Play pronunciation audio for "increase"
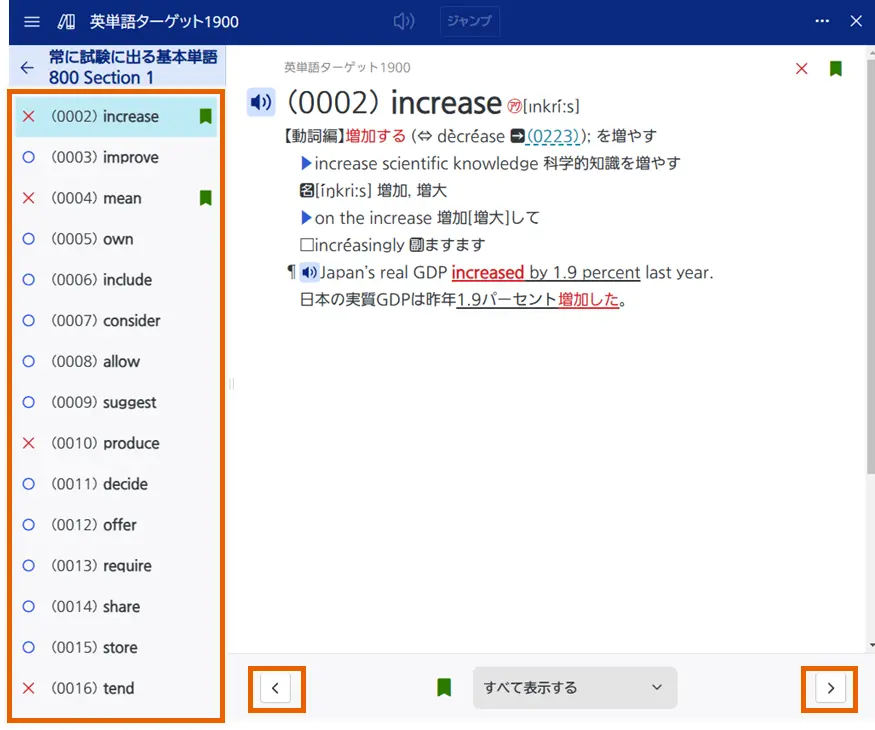Screen dimensions: 875x730 260,102
